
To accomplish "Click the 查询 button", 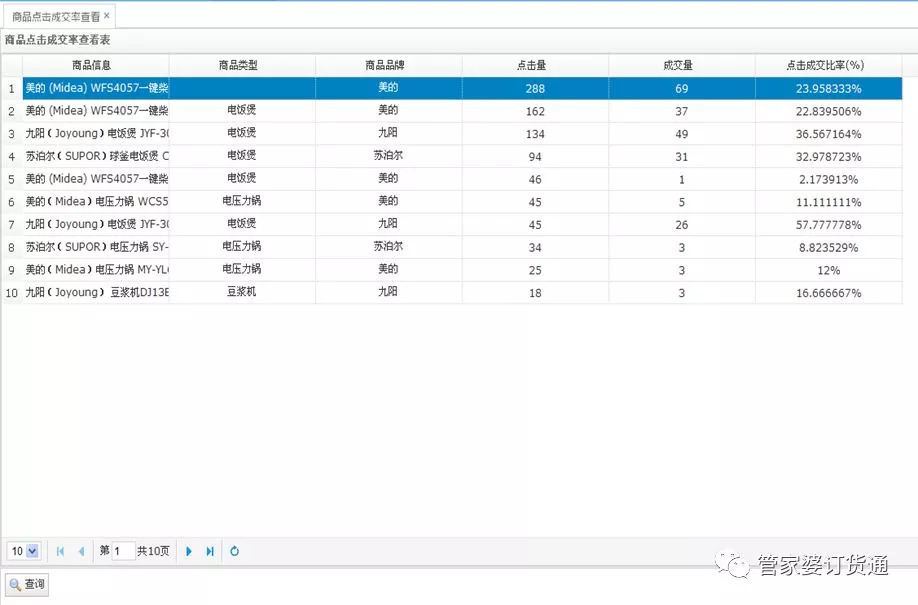I will click(x=27, y=584).
